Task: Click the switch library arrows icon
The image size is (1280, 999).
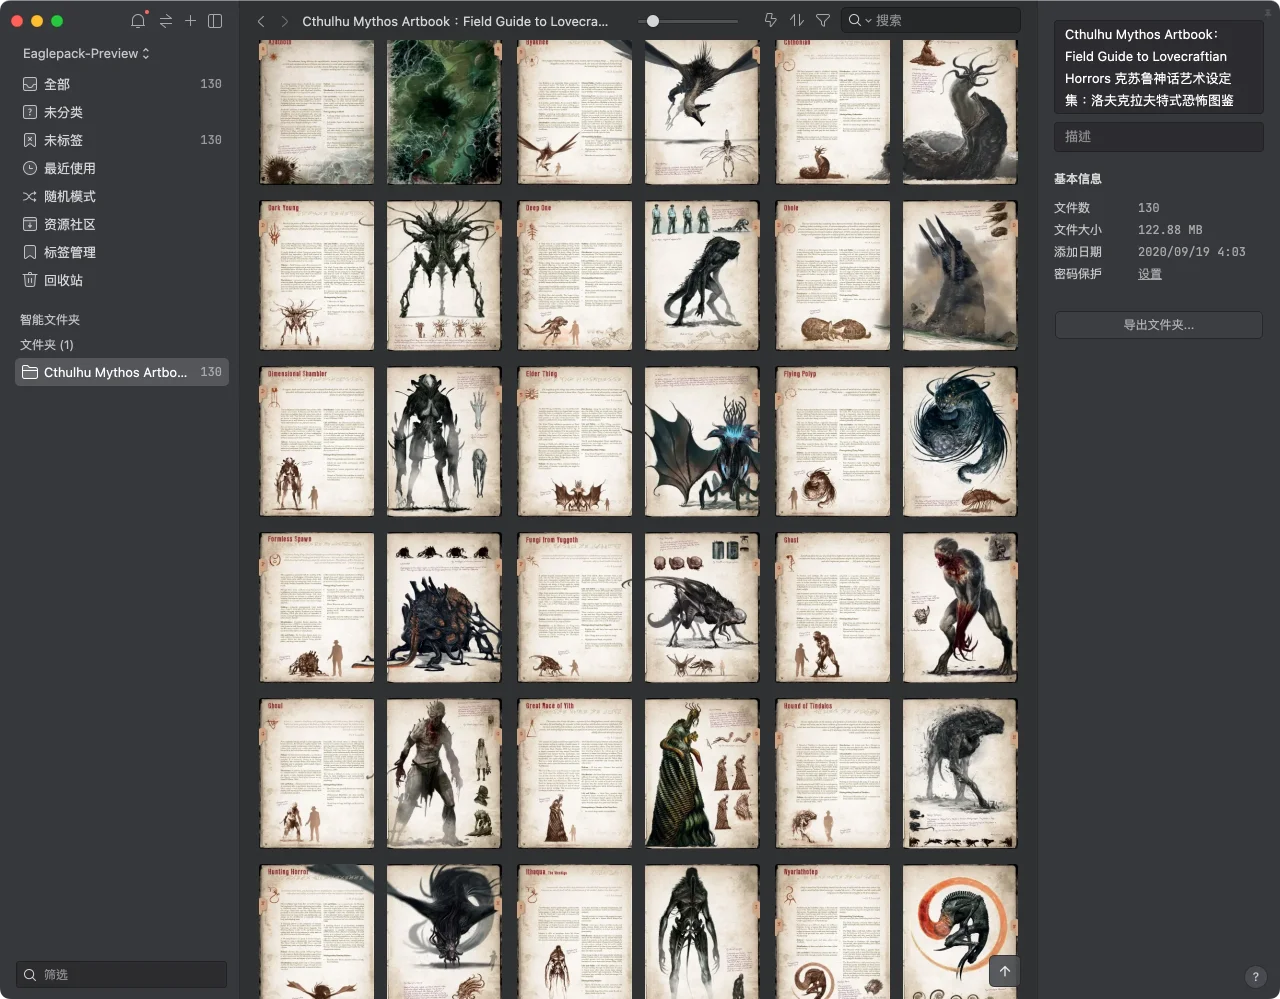Action: coord(165,20)
